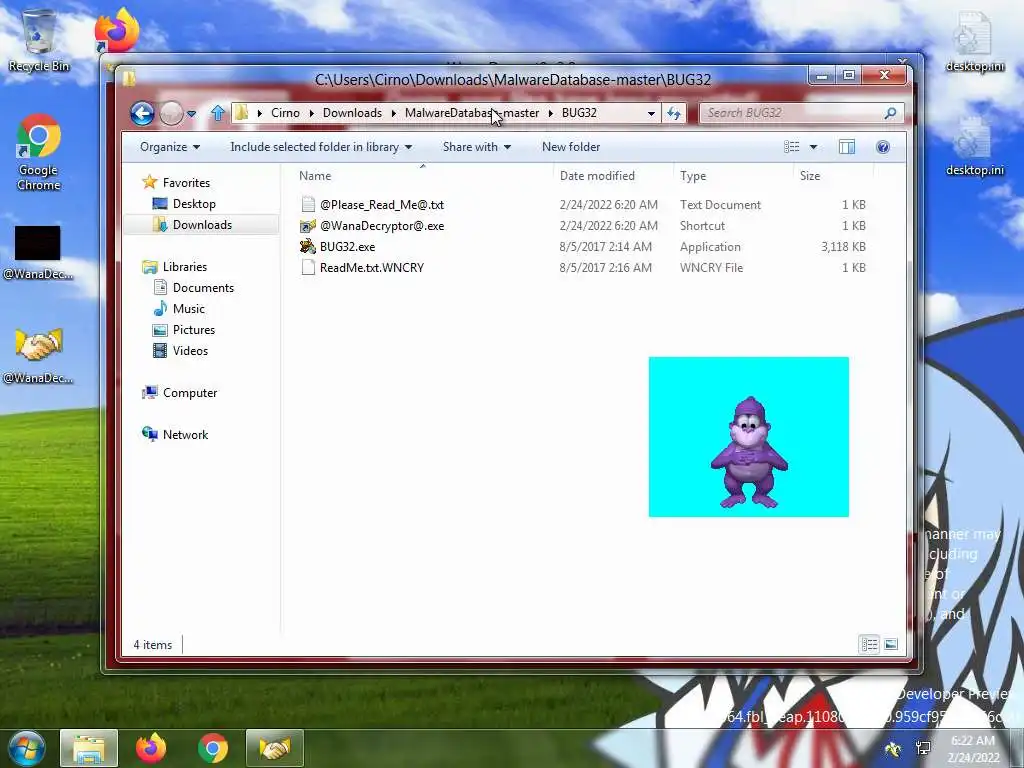This screenshot has width=1024, height=768.
Task: Click the Change your view icon
Action: [x=792, y=147]
